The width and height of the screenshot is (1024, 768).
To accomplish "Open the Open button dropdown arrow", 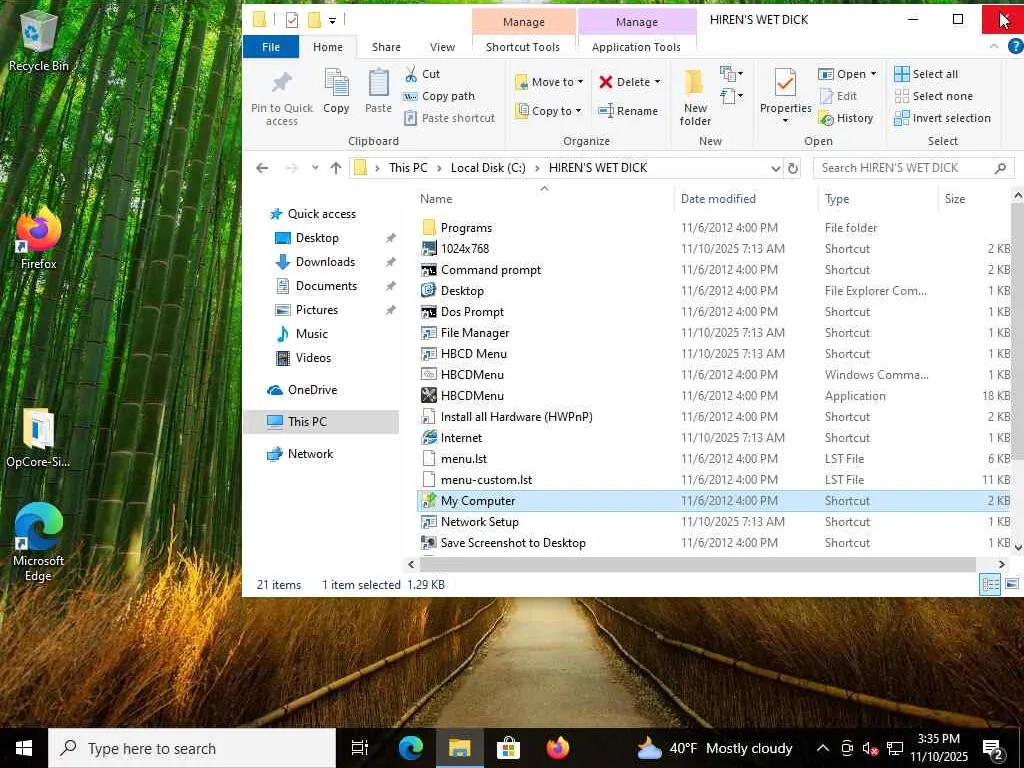I will 873,74.
